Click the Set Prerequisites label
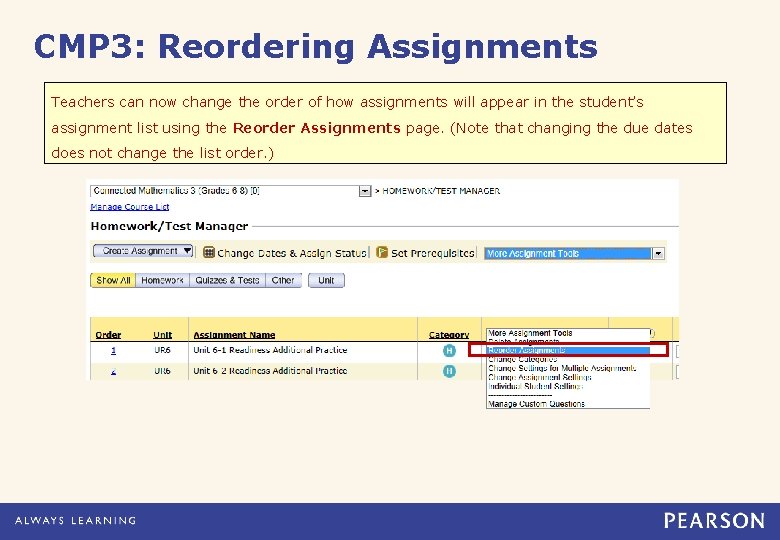Image resolution: width=780 pixels, height=540 pixels. [433, 253]
